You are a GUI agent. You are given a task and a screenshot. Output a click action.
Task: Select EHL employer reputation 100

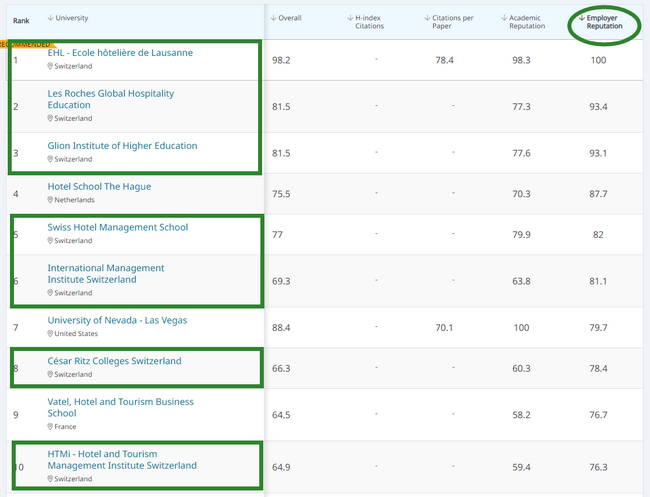(598, 60)
